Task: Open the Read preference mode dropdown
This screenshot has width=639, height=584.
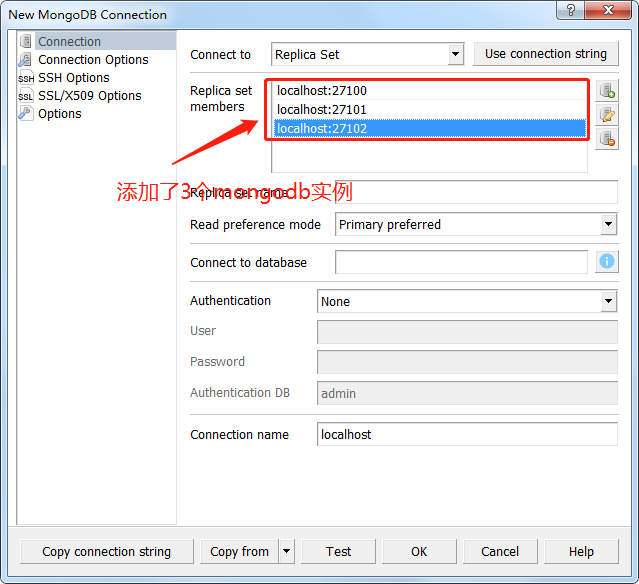Action: pyautogui.click(x=608, y=224)
